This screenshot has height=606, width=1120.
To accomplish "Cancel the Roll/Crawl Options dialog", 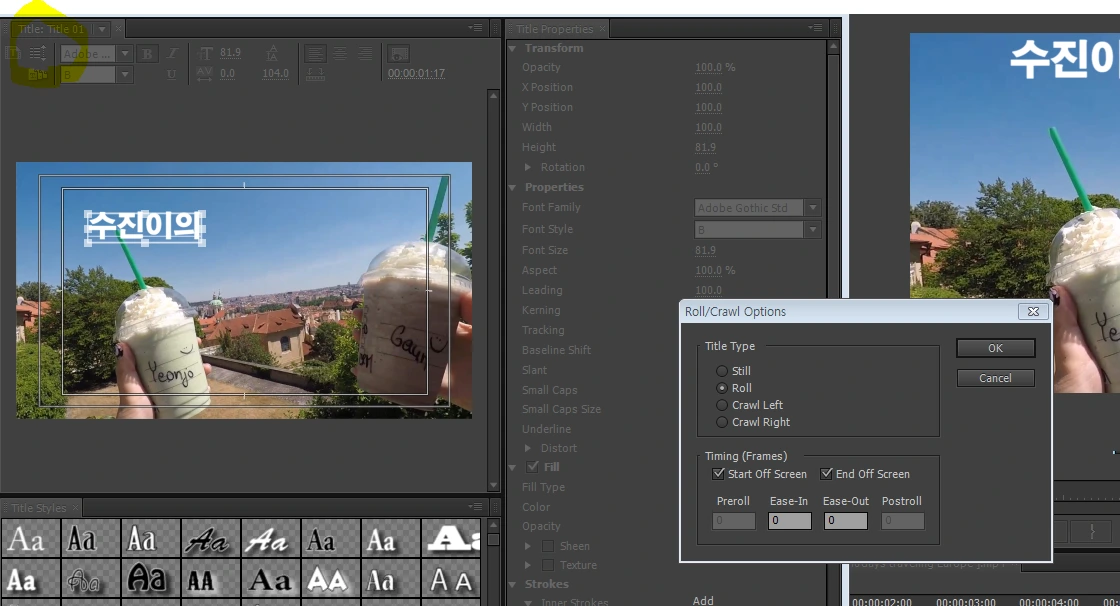I will 996,378.
